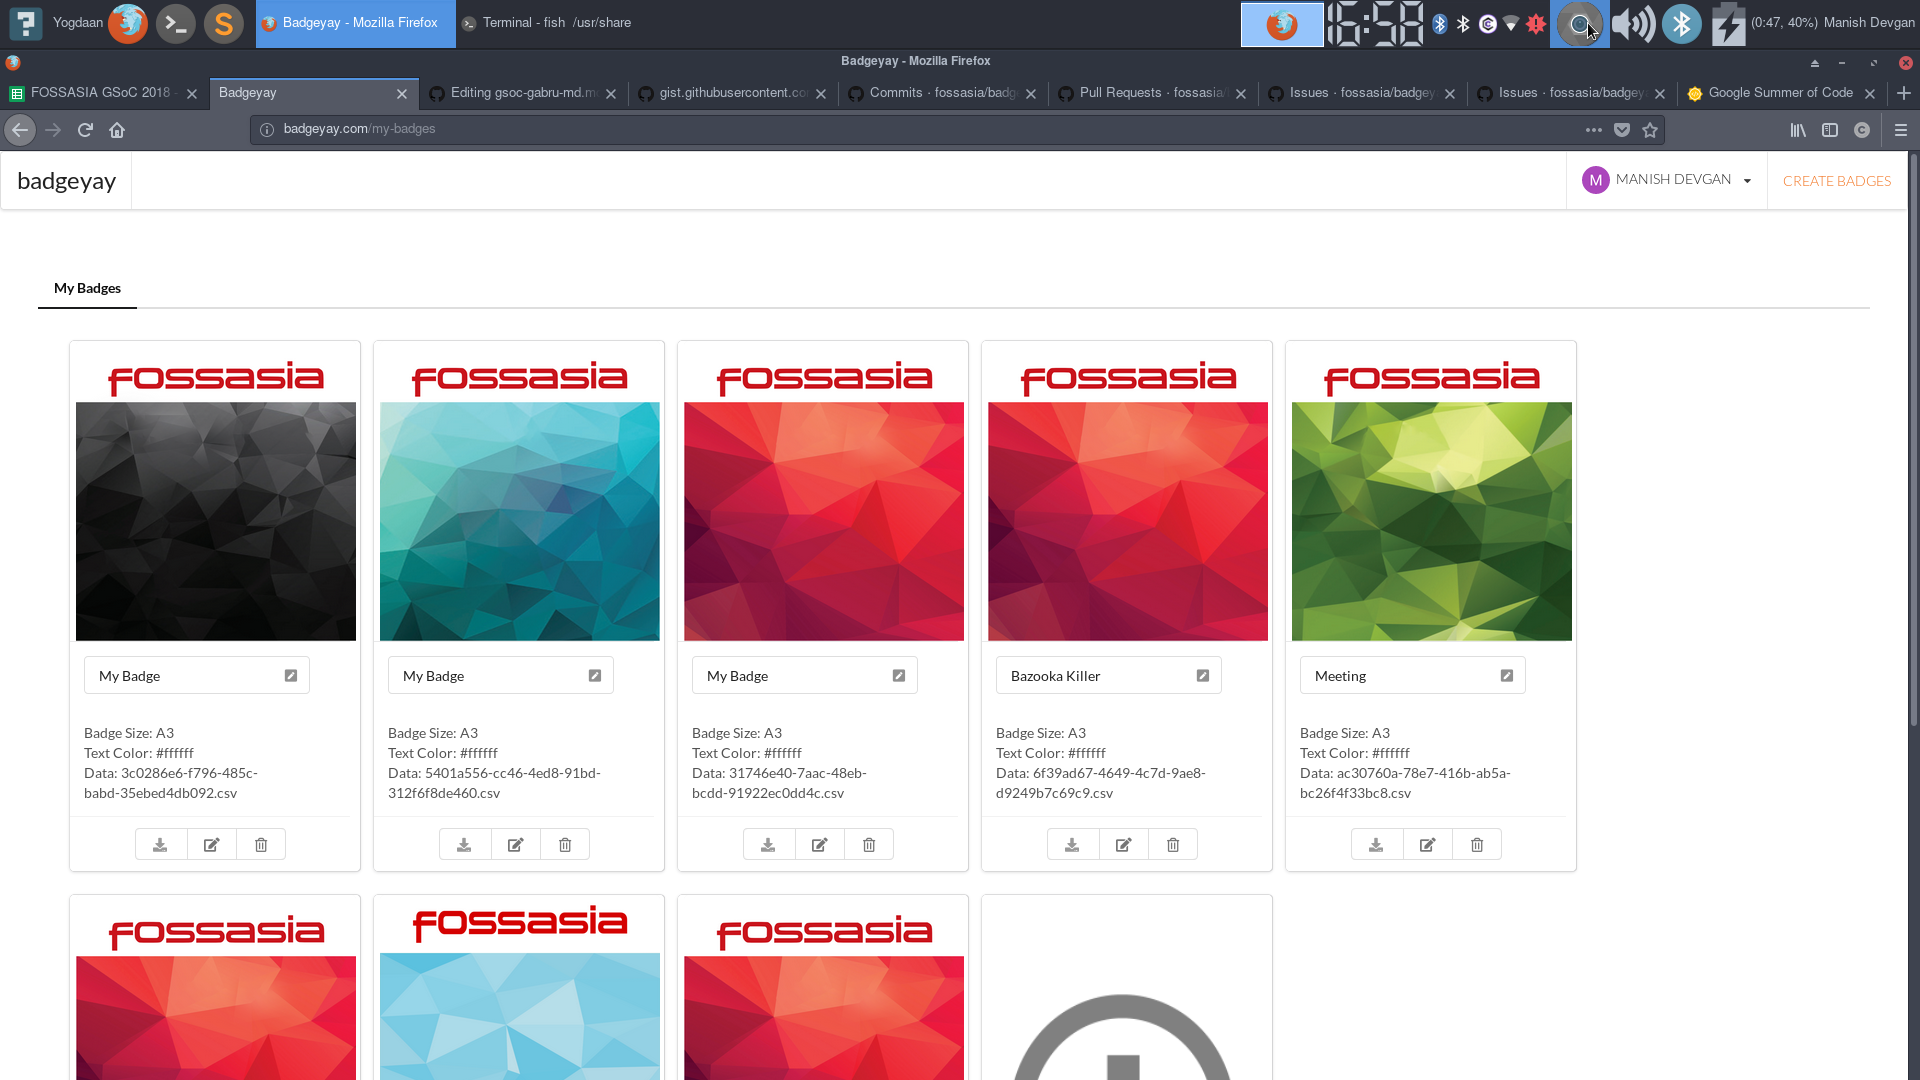This screenshot has height=1080, width=1920.
Task: Toggle Firefox sidebar view
Action: [x=1830, y=130]
